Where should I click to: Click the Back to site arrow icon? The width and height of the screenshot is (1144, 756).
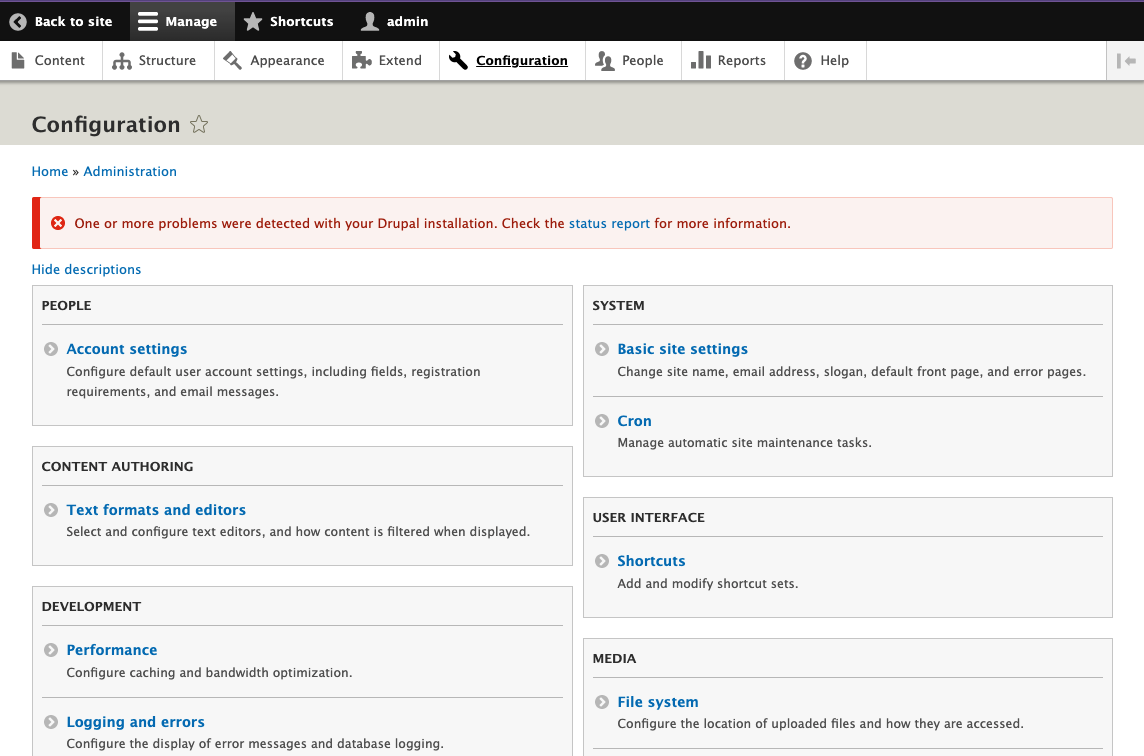pyautogui.click(x=18, y=22)
